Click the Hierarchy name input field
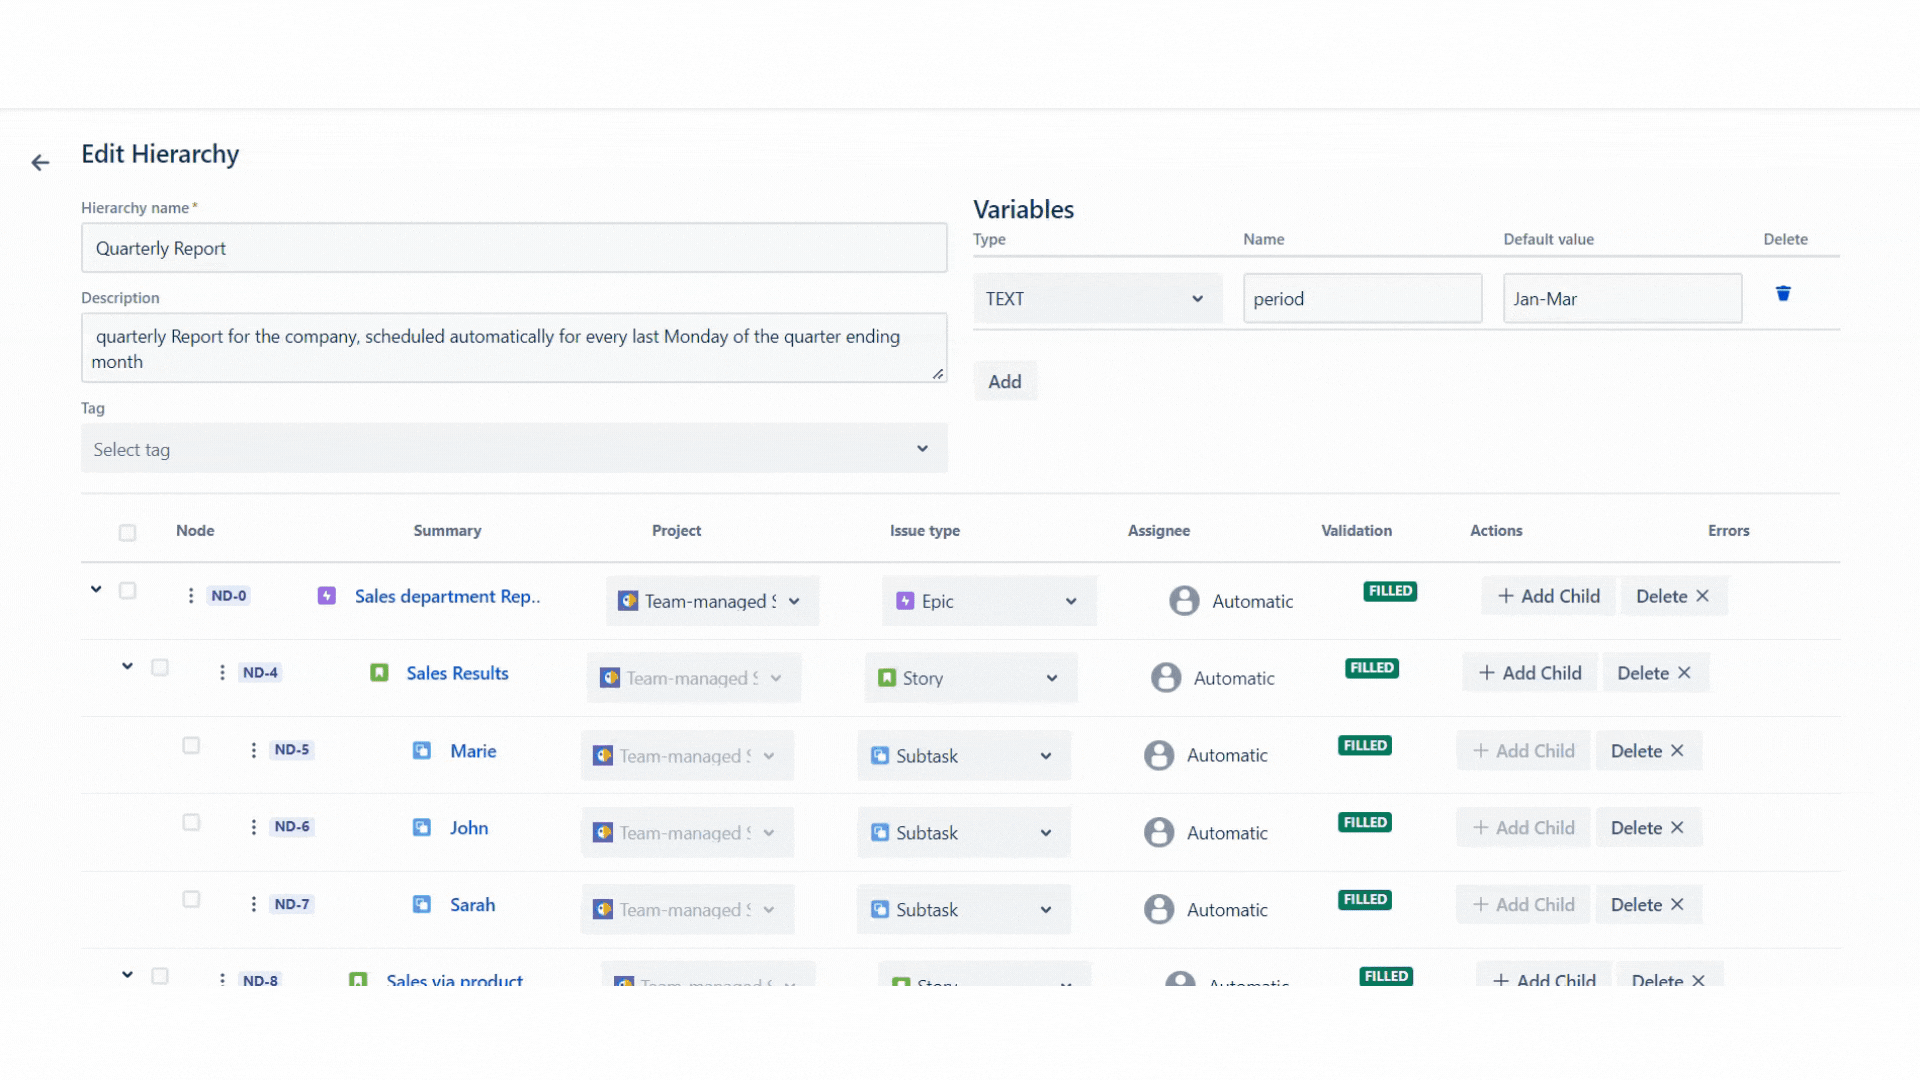1920x1080 pixels. [x=514, y=248]
